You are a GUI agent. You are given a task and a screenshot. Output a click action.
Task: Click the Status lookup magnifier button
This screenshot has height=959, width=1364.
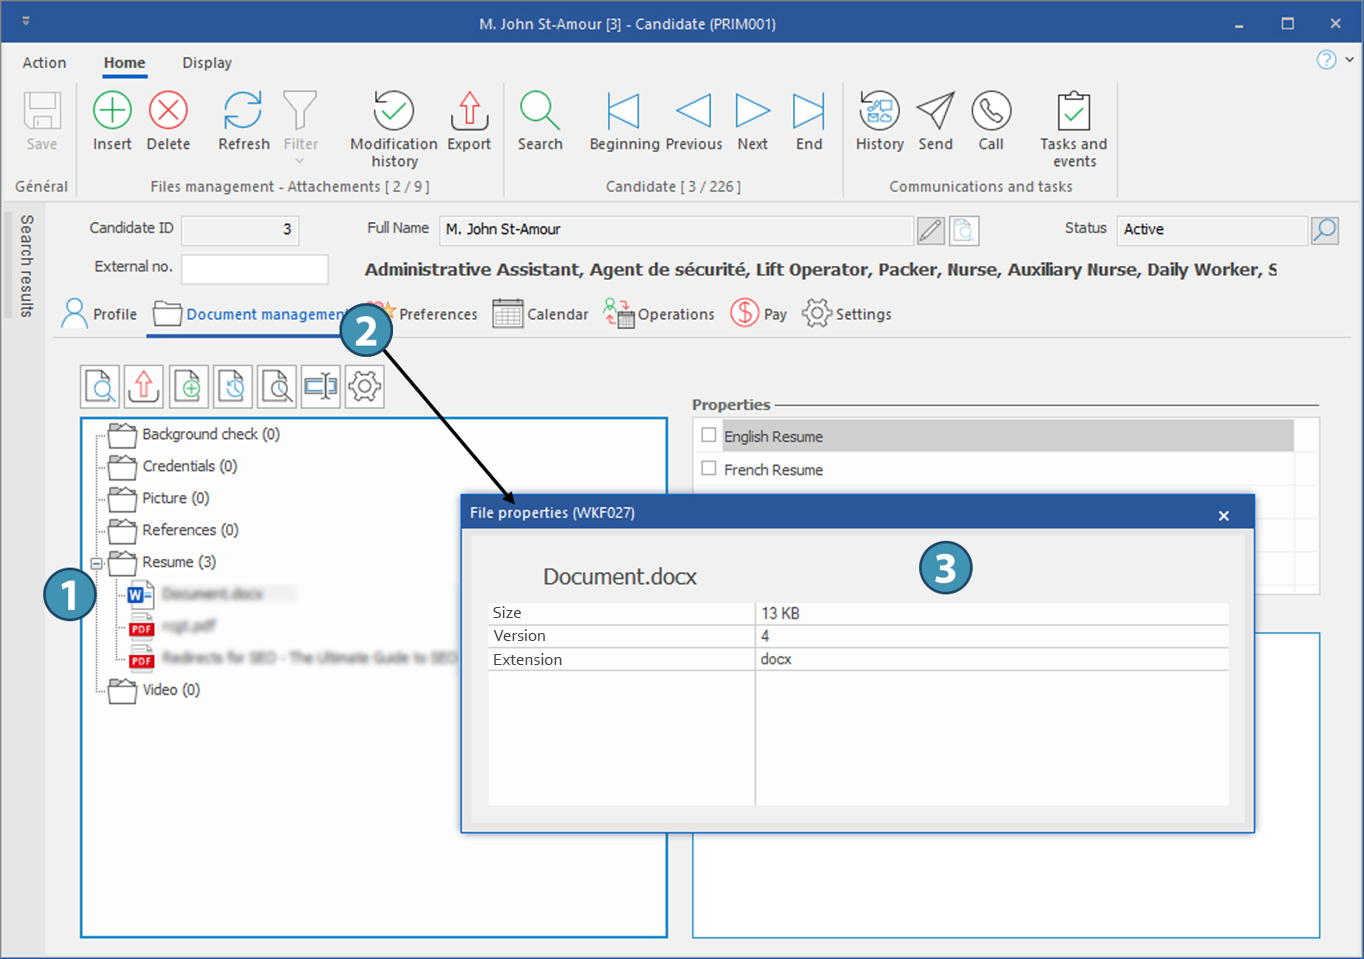1325,230
